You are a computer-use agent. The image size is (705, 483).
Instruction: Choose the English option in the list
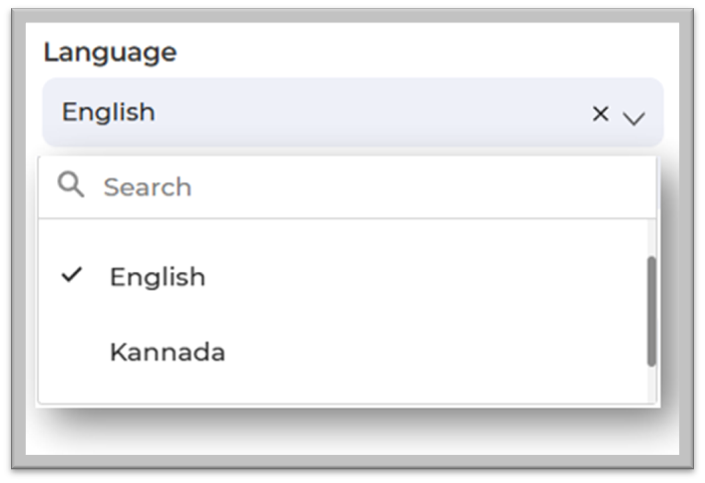[x=157, y=277]
